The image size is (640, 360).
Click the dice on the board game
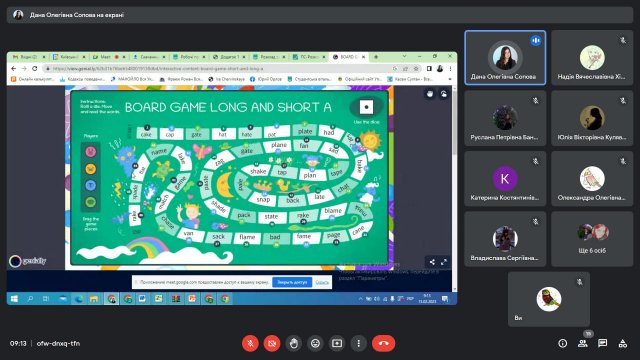(366, 107)
